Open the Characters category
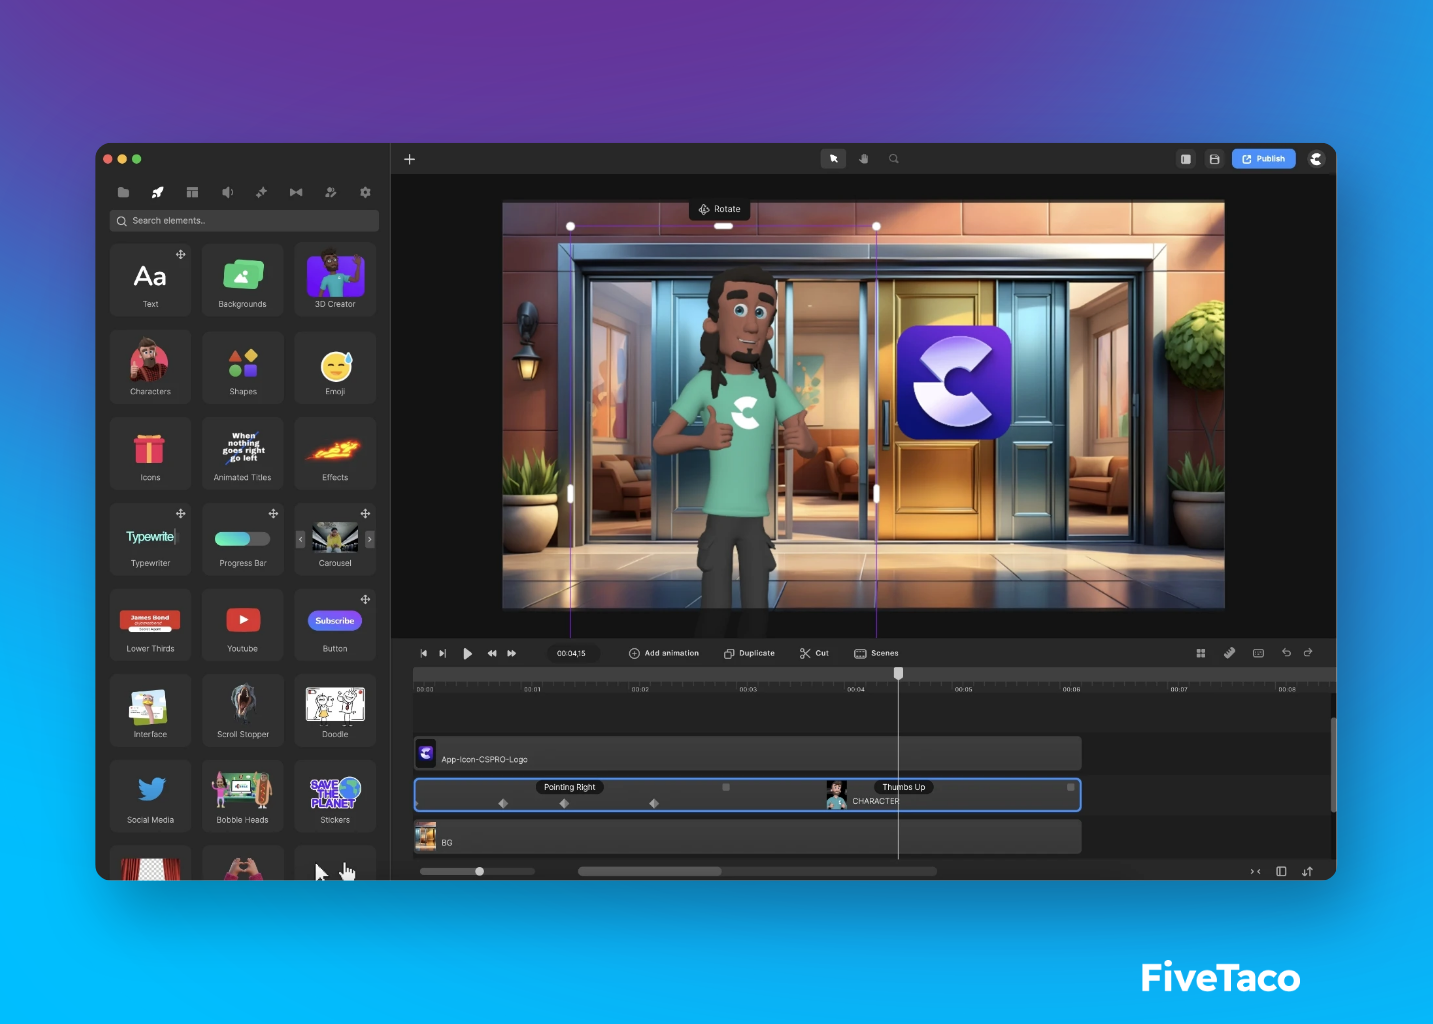 coord(150,367)
